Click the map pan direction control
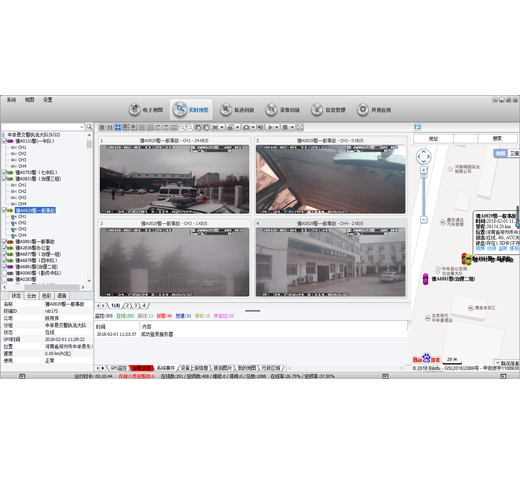Screen dimensions: 520x480 [423, 156]
